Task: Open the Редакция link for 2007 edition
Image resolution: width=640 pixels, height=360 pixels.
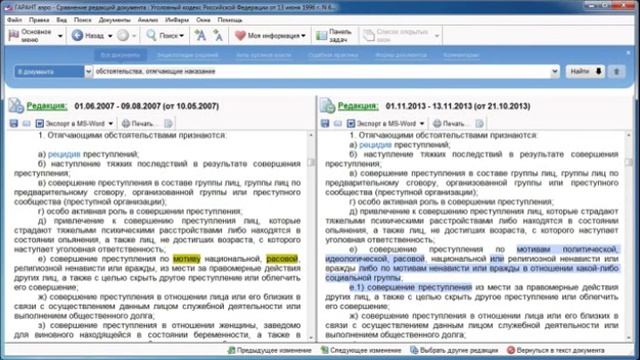Action: (47, 106)
